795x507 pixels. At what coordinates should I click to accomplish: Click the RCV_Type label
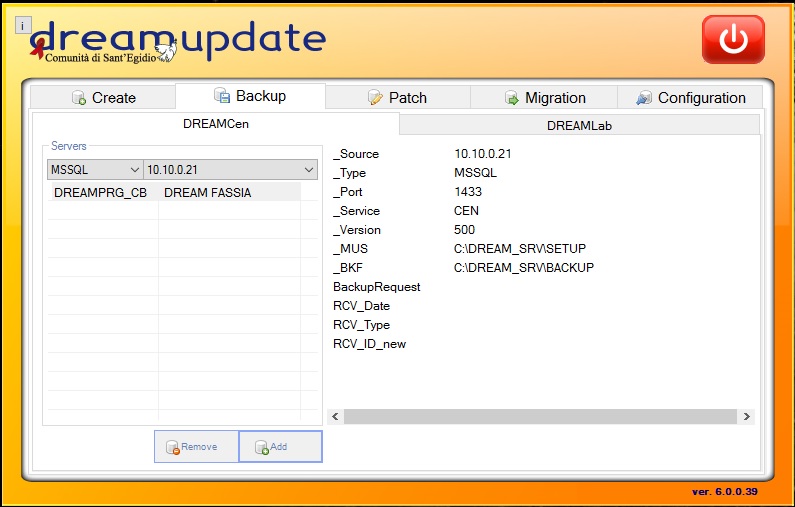click(362, 325)
